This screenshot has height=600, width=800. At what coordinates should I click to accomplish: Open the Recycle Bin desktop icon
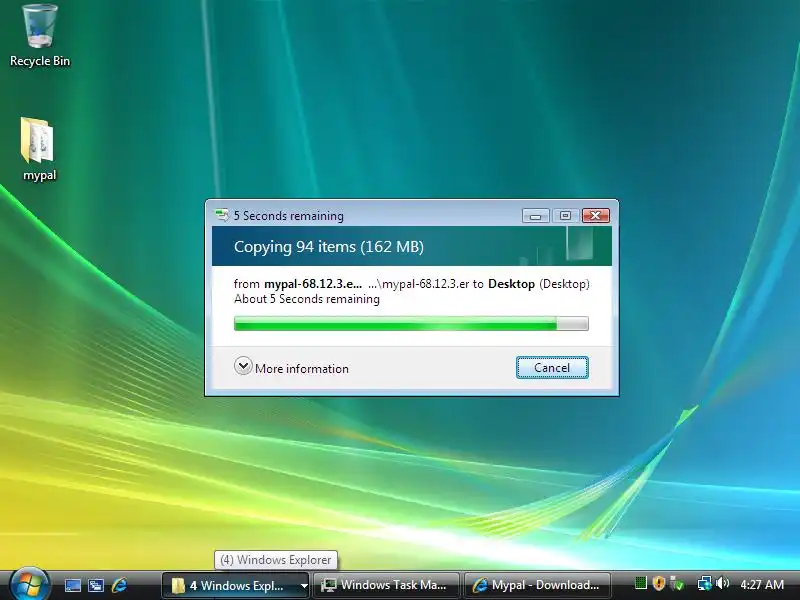(39, 36)
